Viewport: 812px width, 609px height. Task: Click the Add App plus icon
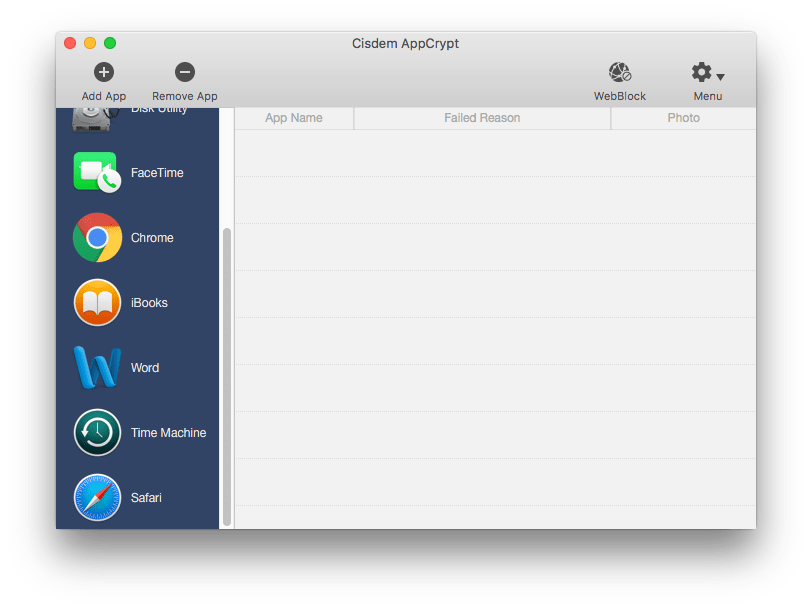click(x=104, y=72)
